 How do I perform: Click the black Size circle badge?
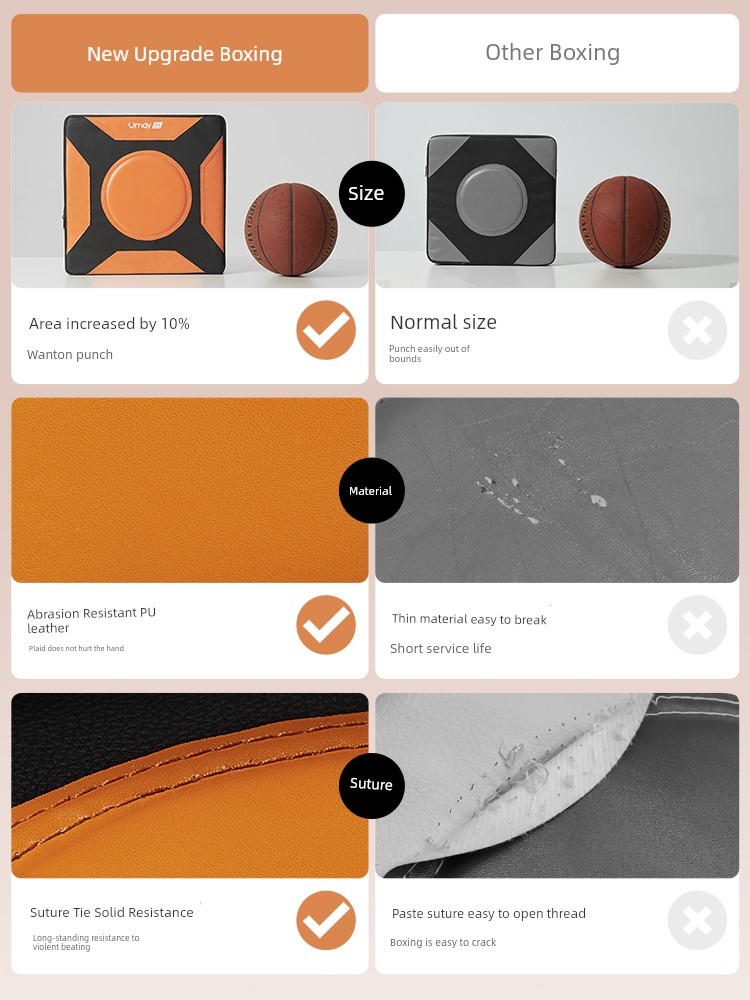(x=371, y=194)
